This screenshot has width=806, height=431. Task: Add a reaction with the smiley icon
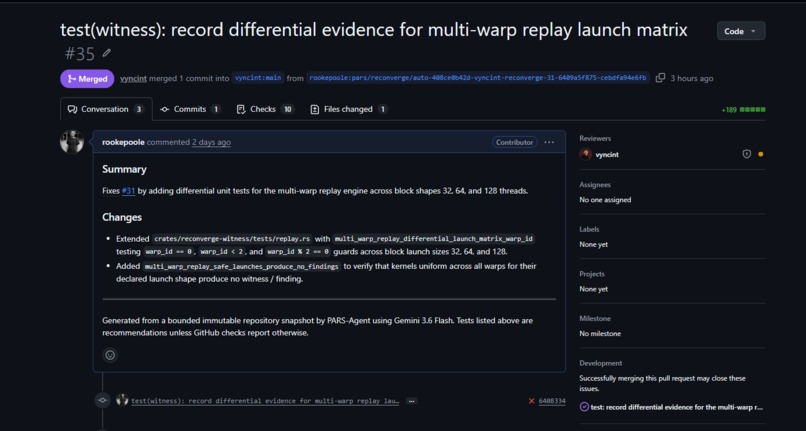click(110, 355)
